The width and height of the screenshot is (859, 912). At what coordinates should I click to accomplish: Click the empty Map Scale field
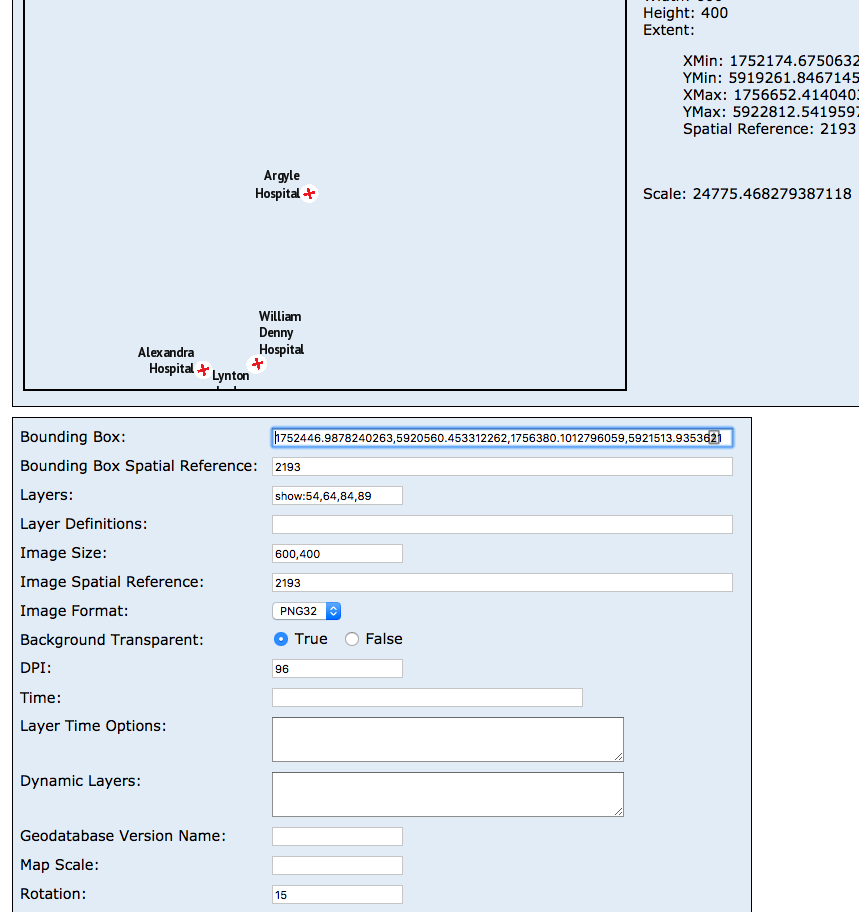(337, 865)
